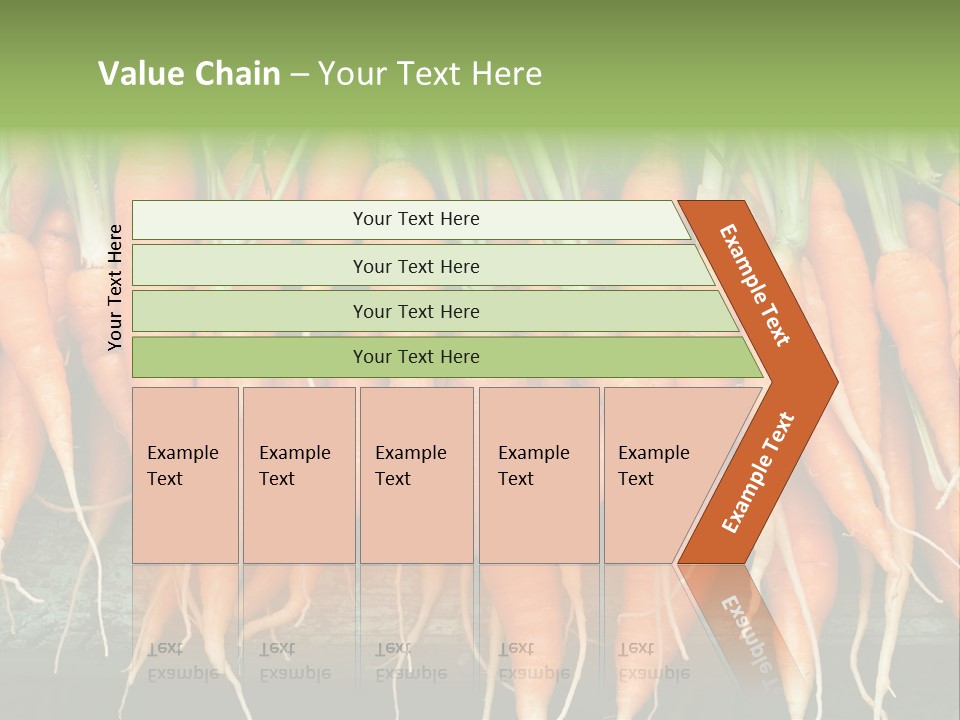Click the title's "Your Text Here" subtitle portion
960x720 pixels.
click(430, 74)
